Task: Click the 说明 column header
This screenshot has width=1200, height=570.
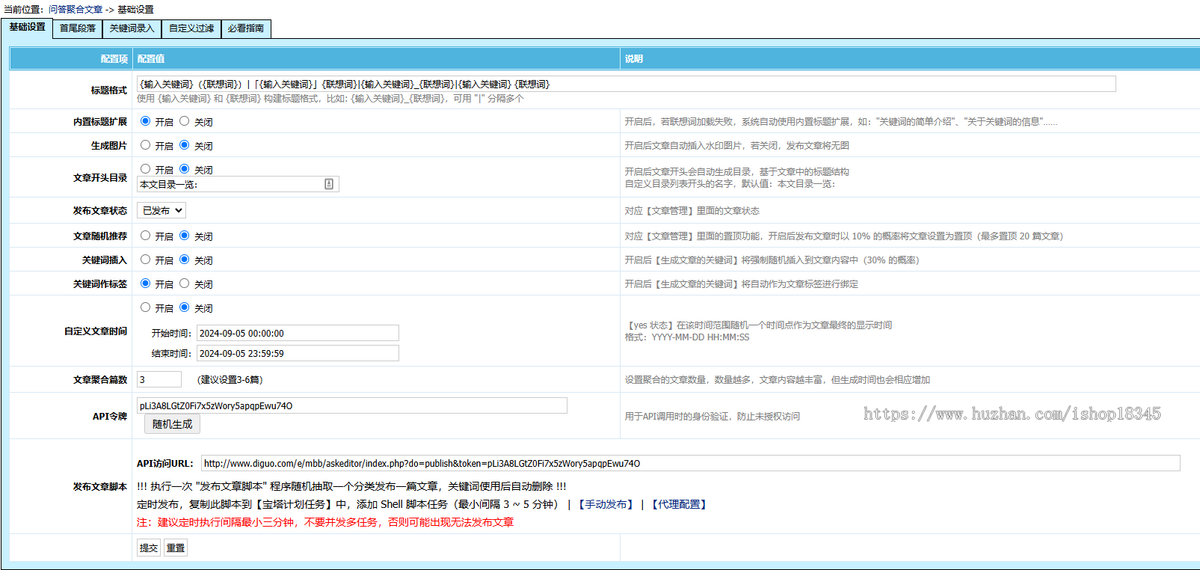Action: pos(634,58)
